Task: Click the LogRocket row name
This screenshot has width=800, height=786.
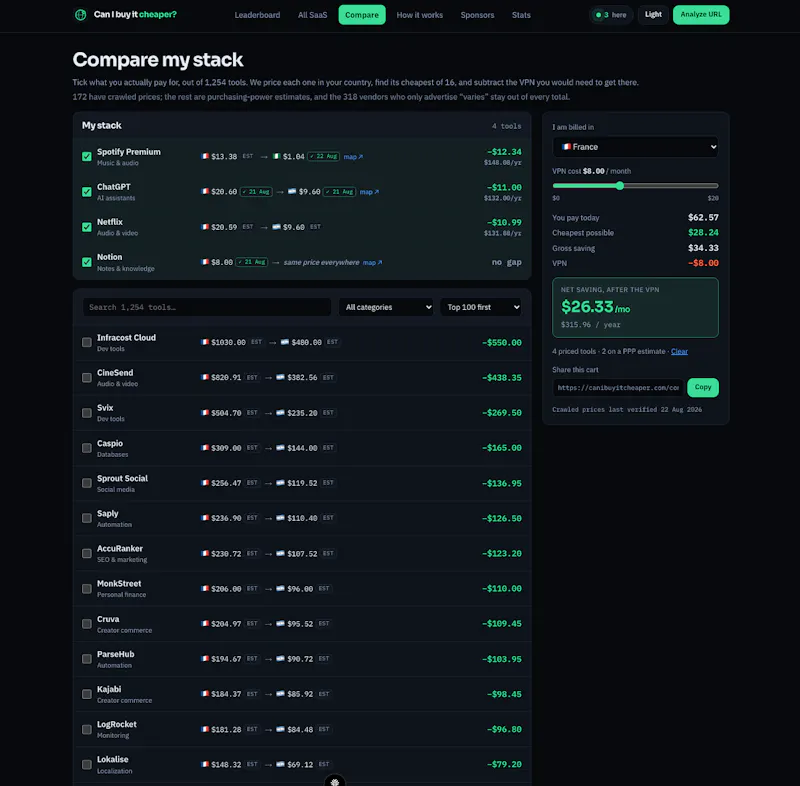Action: coord(117,724)
